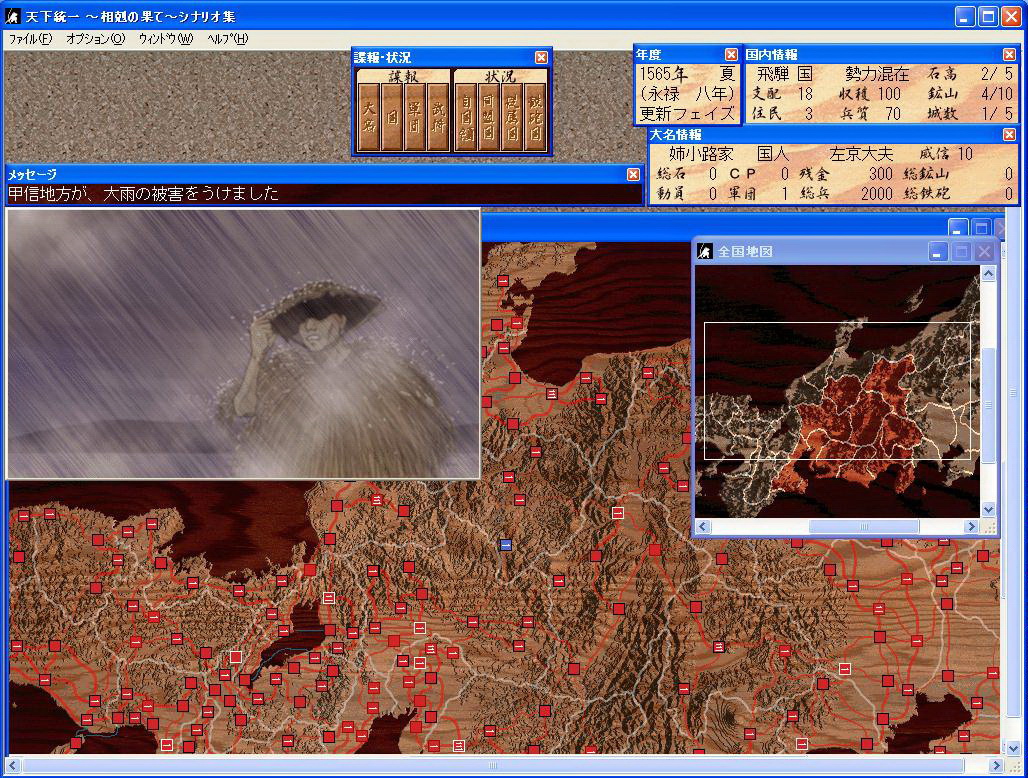
Task: Select the 国 espionage button
Action: pos(392,117)
